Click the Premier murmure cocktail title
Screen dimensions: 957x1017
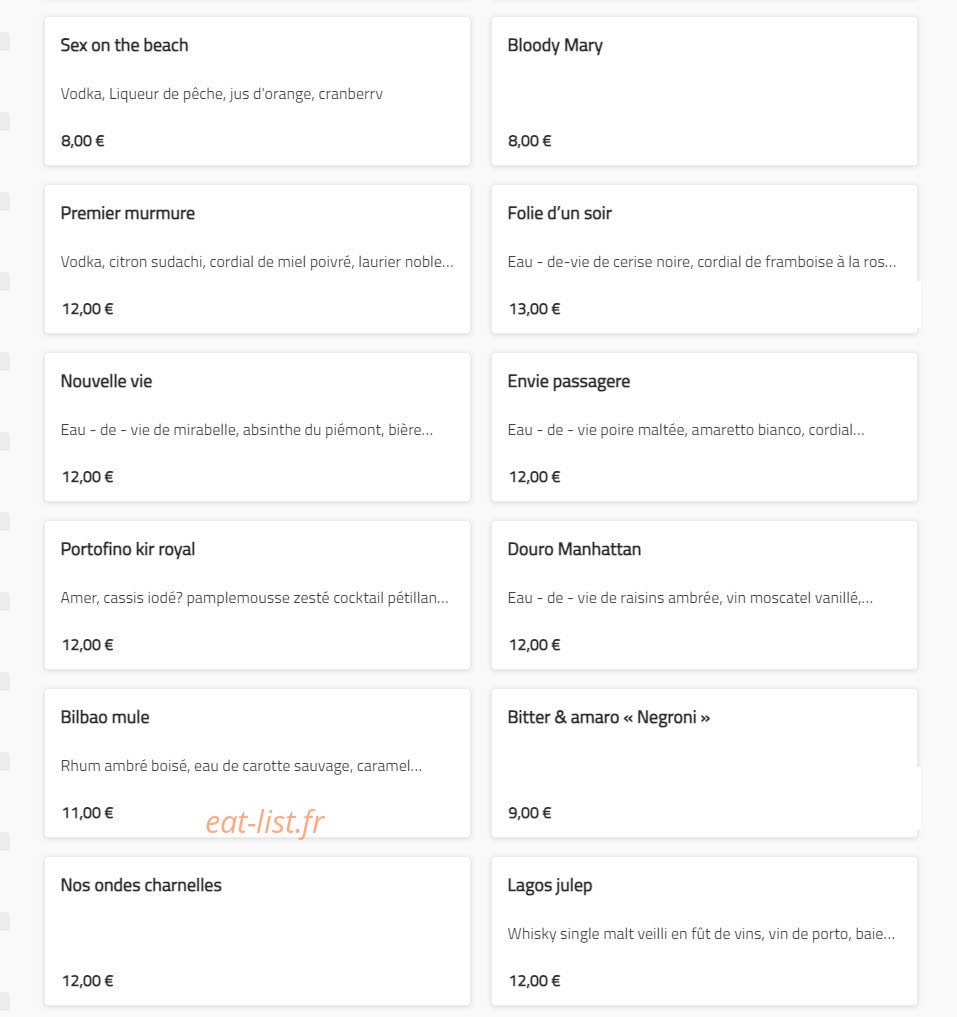(128, 213)
